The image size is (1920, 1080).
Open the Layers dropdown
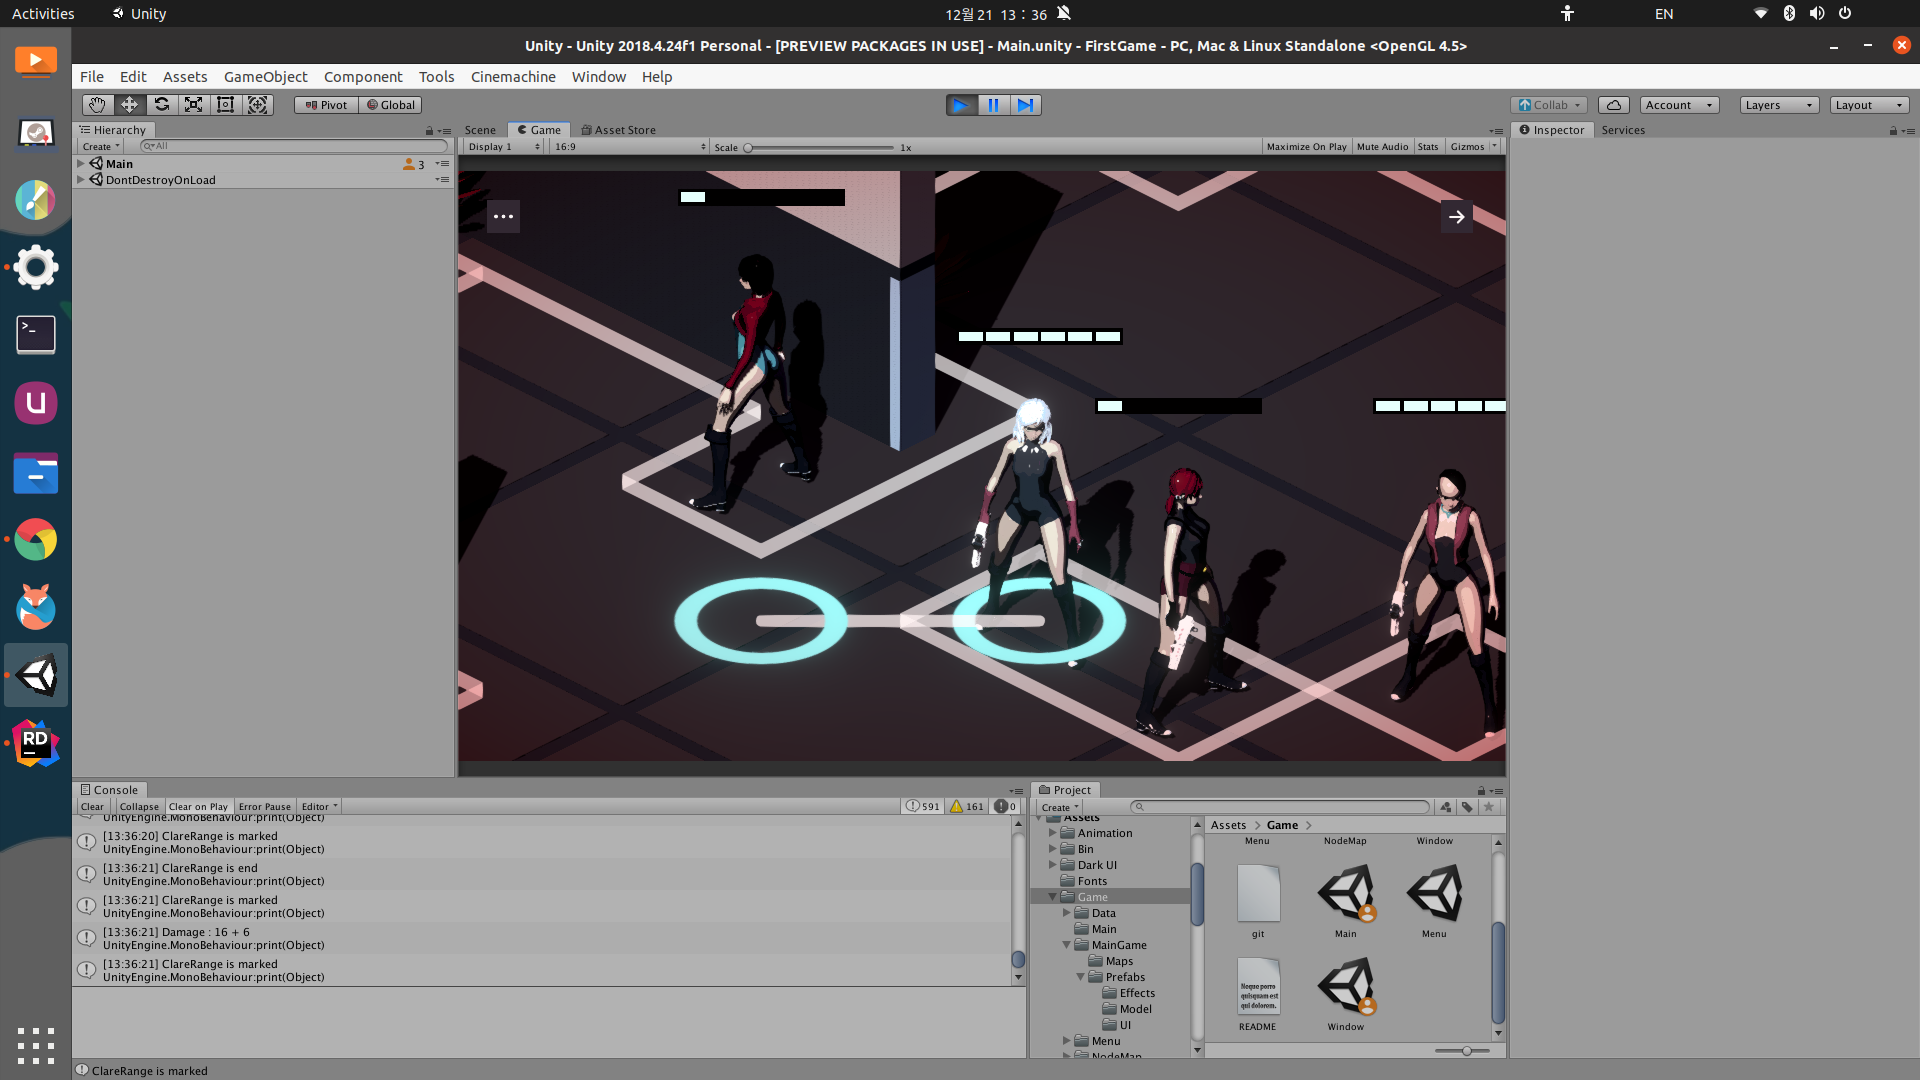pos(1778,105)
